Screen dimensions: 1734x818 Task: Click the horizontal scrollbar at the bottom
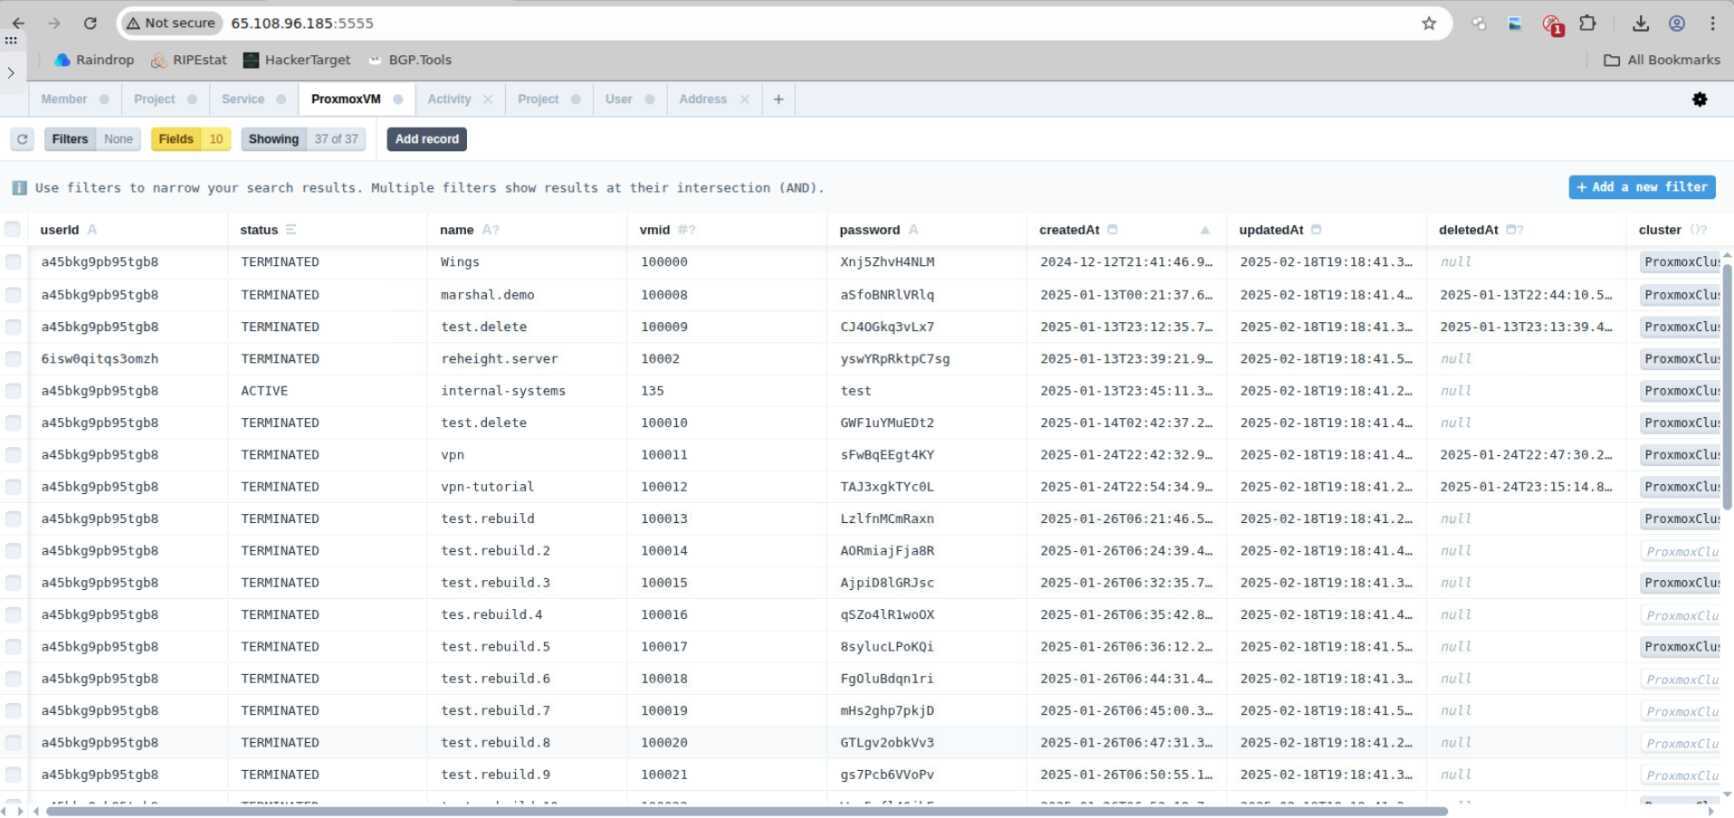coord(746,811)
